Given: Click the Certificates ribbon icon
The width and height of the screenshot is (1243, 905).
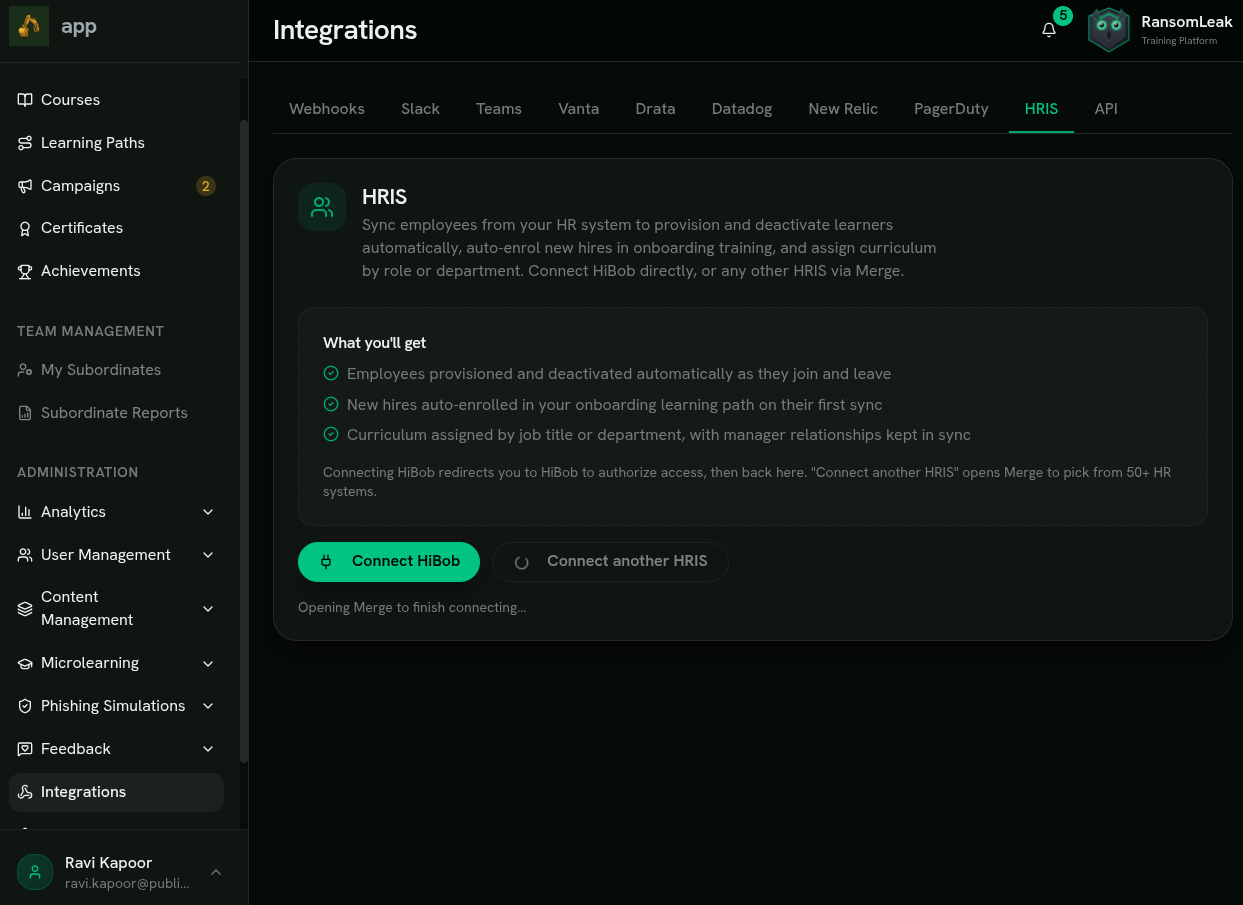Looking at the screenshot, I should 25,228.
